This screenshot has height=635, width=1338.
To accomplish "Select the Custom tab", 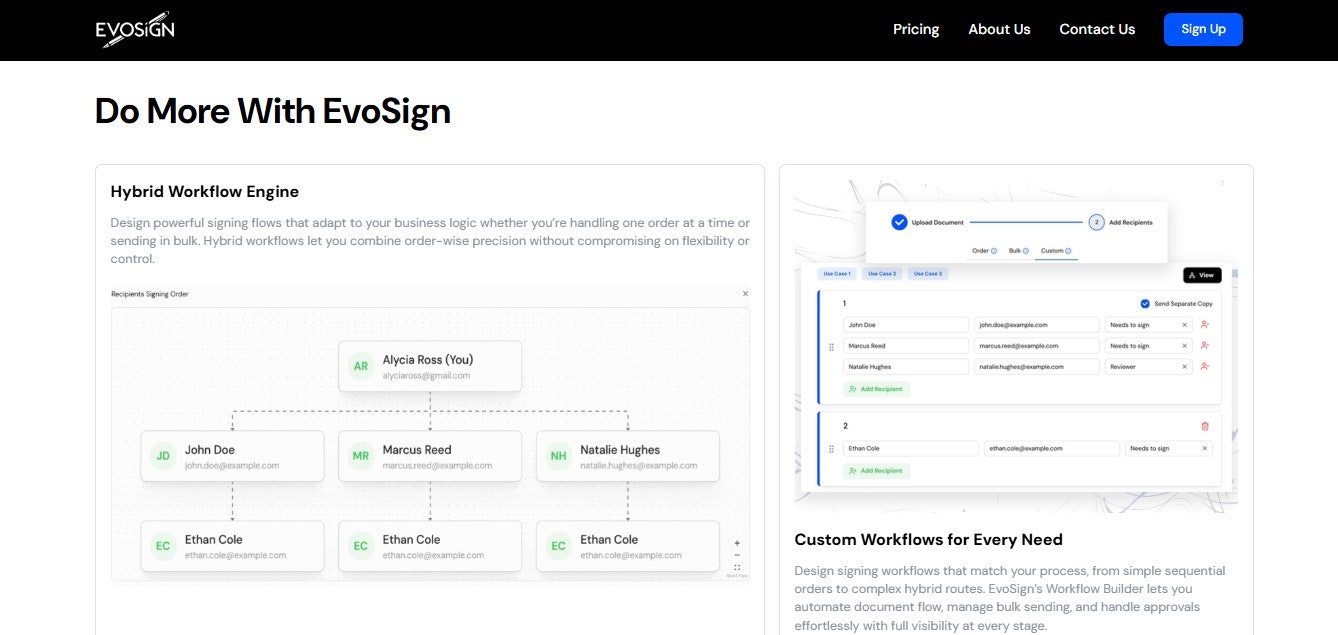I will 1056,251.
